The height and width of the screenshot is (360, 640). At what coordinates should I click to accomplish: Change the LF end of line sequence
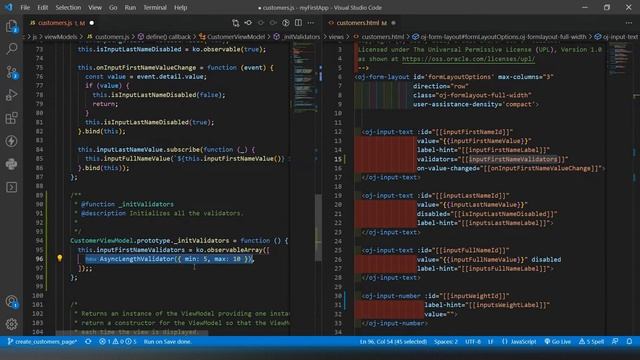(491, 342)
